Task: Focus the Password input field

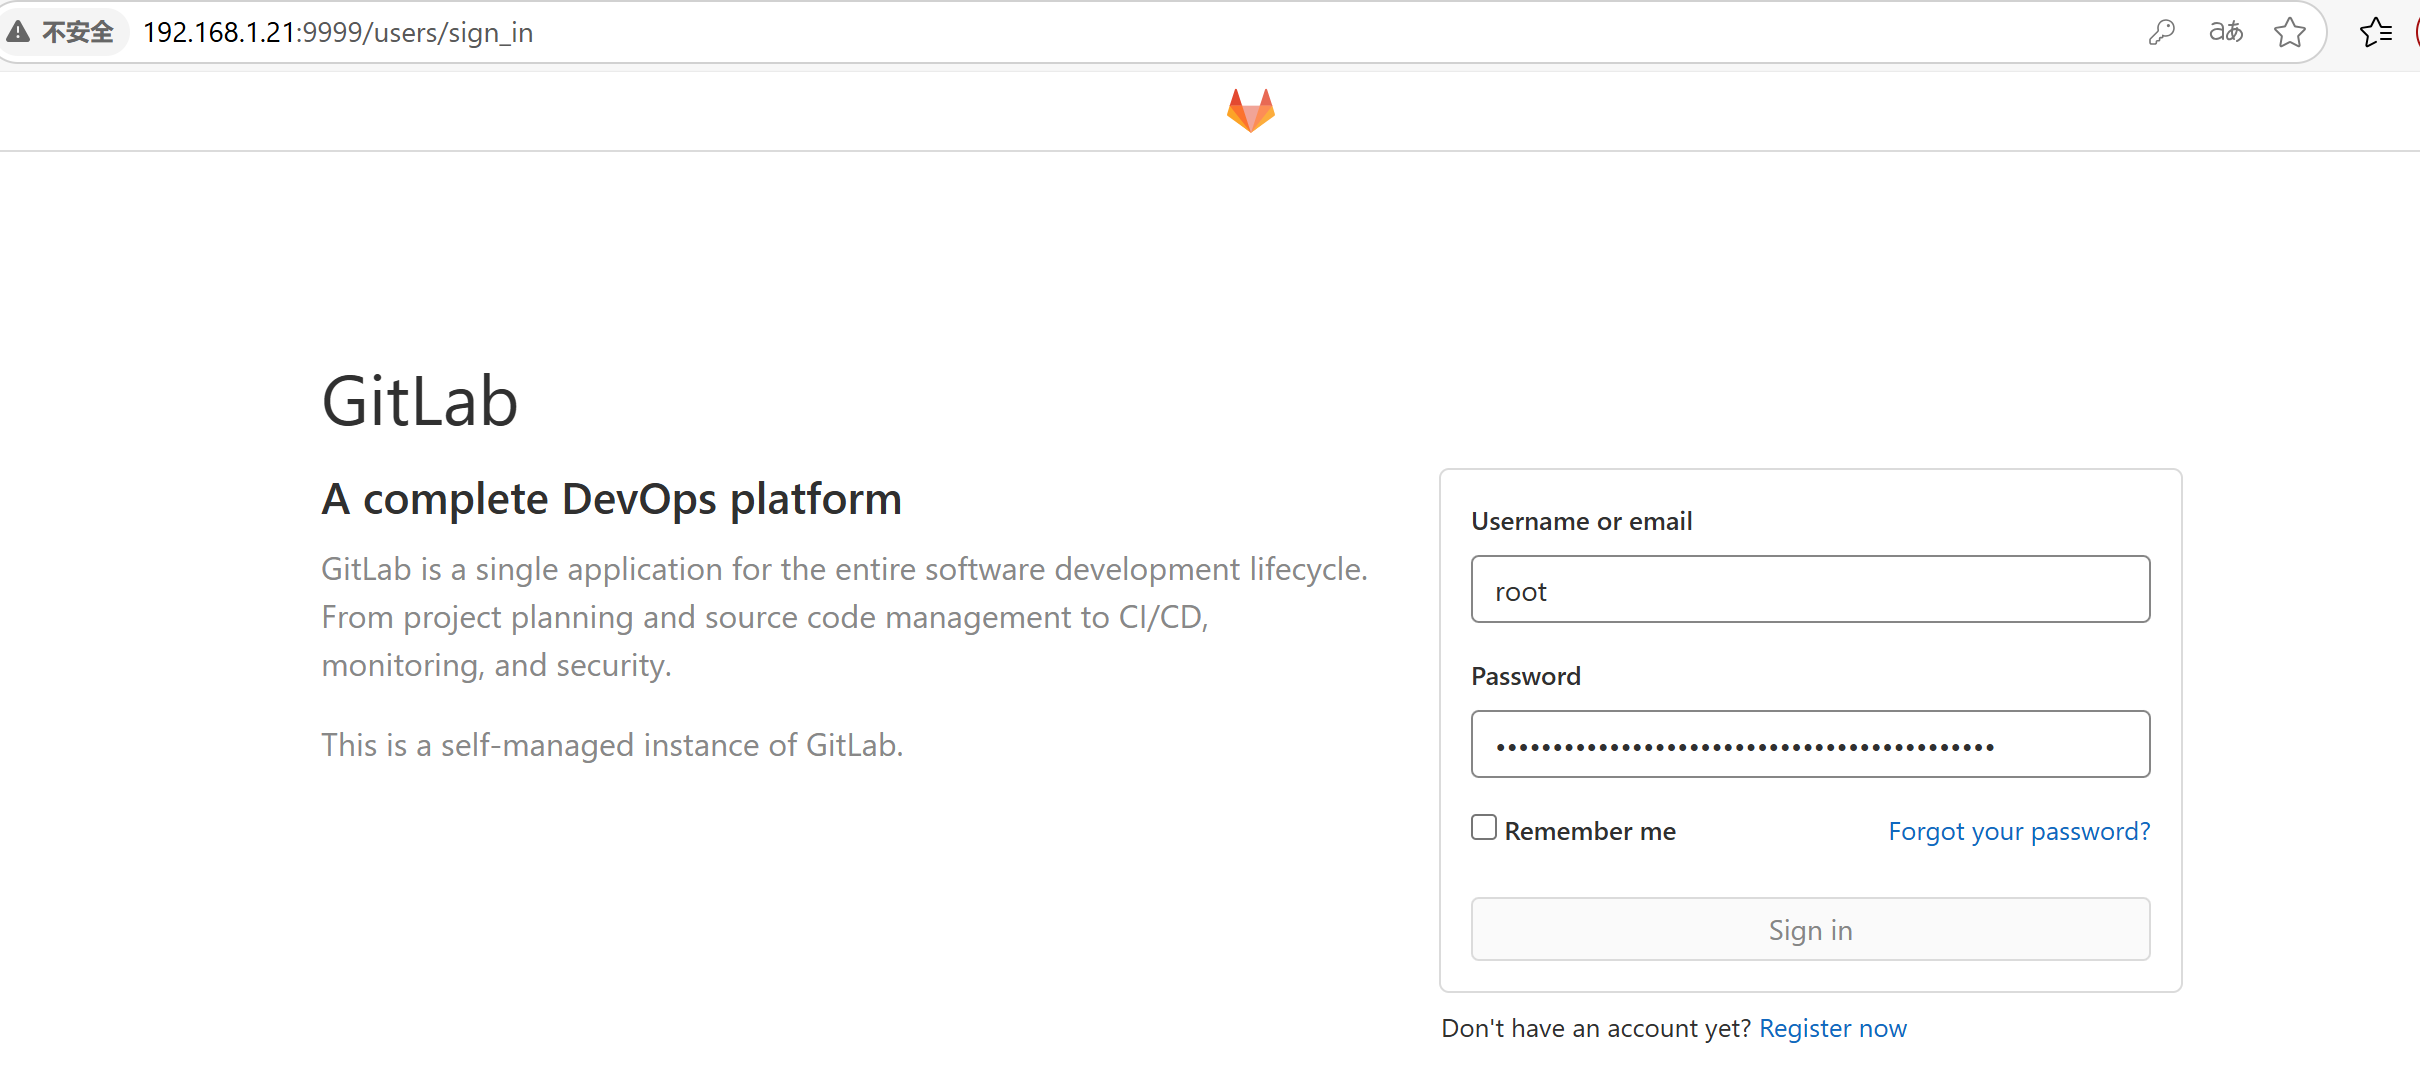Action: coord(1810,744)
